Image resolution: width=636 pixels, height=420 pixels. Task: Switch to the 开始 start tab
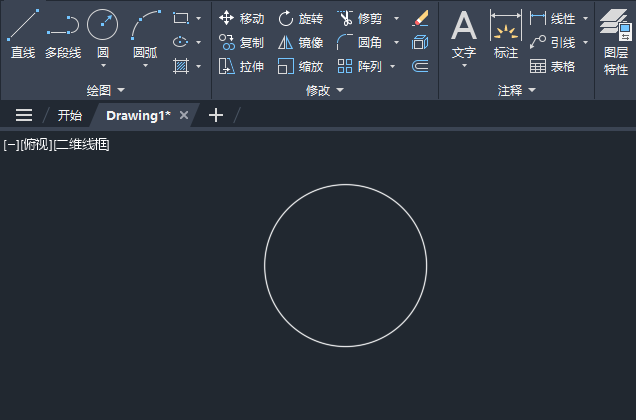pyautogui.click(x=69, y=116)
